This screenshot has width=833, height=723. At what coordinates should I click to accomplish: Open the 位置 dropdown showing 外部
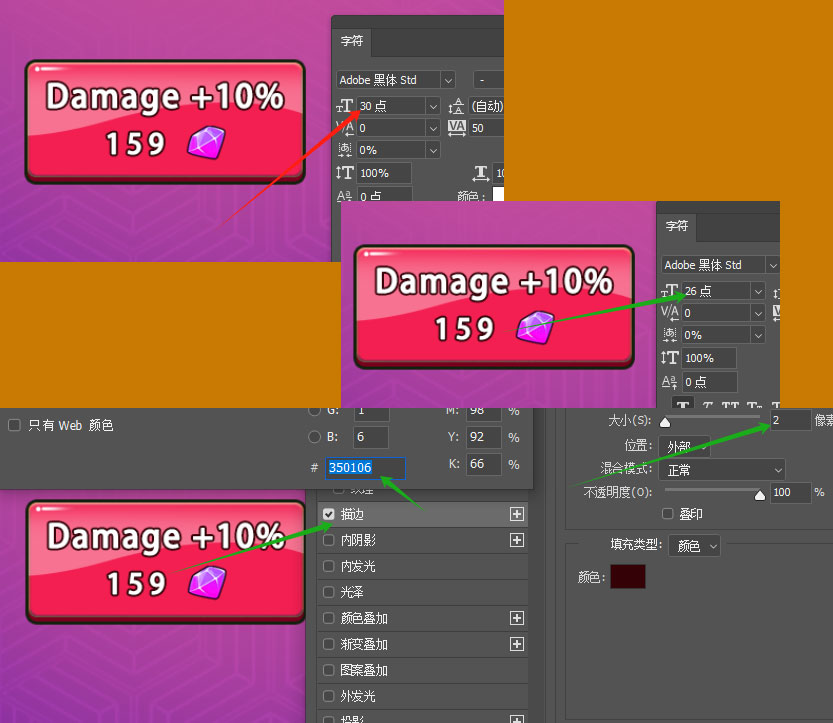click(683, 446)
